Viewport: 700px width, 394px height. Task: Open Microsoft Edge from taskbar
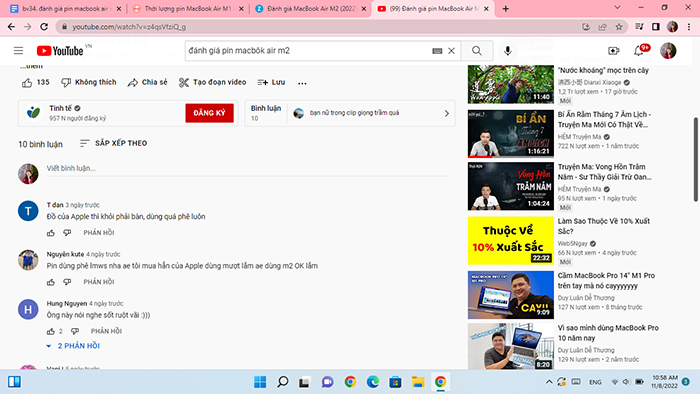(x=373, y=382)
